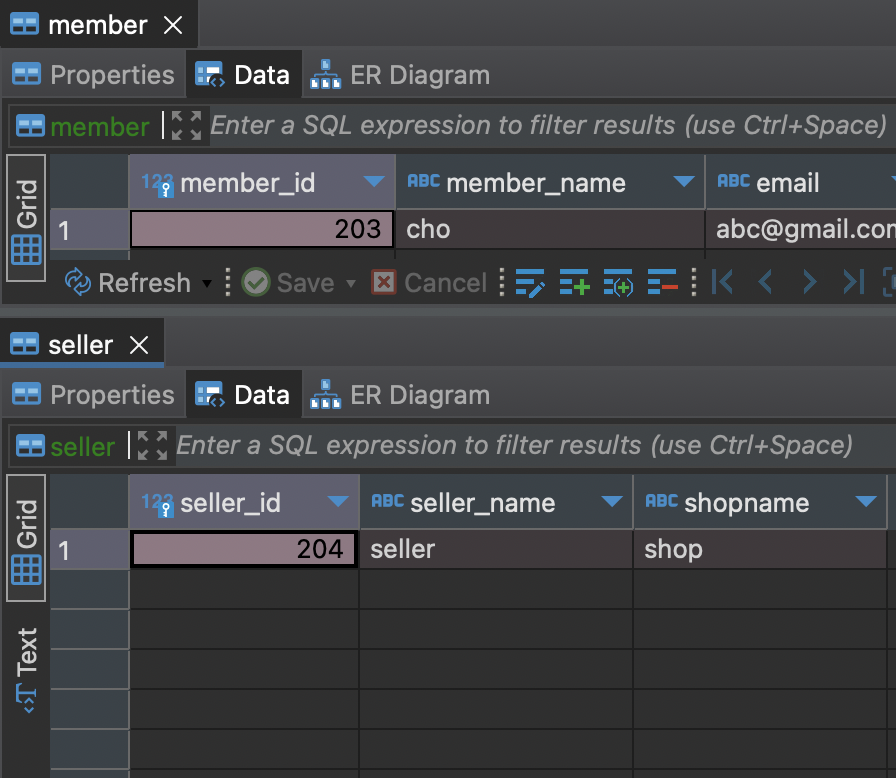Click the duplicate current row icon
The image size is (896, 778).
[618, 283]
